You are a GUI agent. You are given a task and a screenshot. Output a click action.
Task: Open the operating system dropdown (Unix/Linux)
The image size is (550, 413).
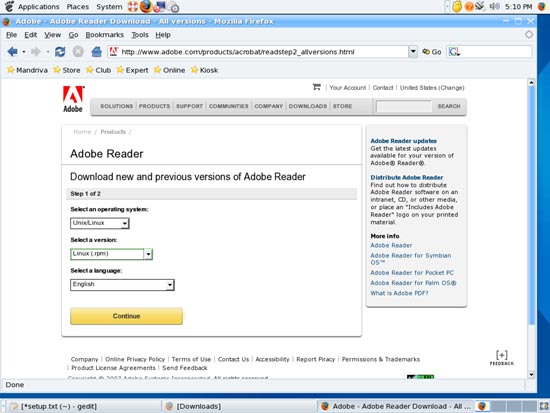point(100,223)
